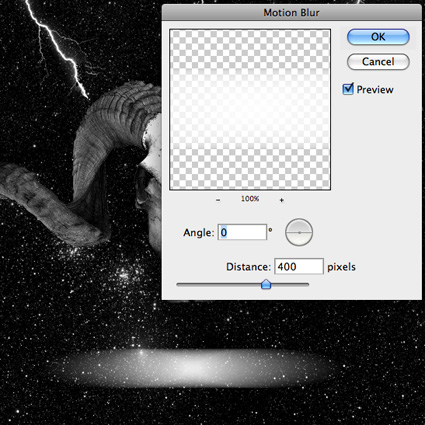Zoom in preview with plus button
Screen dimensions: 425x425
click(x=282, y=200)
